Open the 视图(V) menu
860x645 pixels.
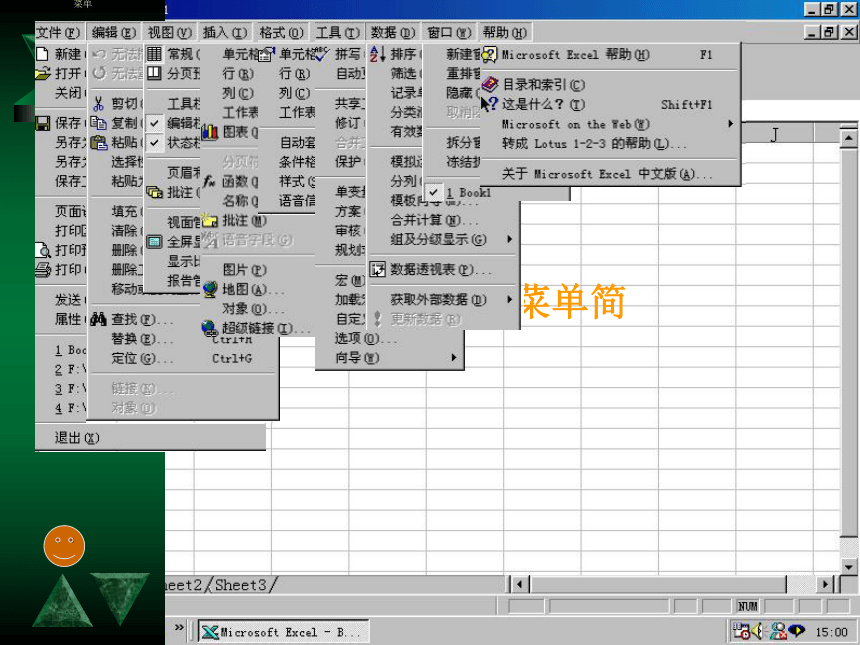click(x=170, y=33)
